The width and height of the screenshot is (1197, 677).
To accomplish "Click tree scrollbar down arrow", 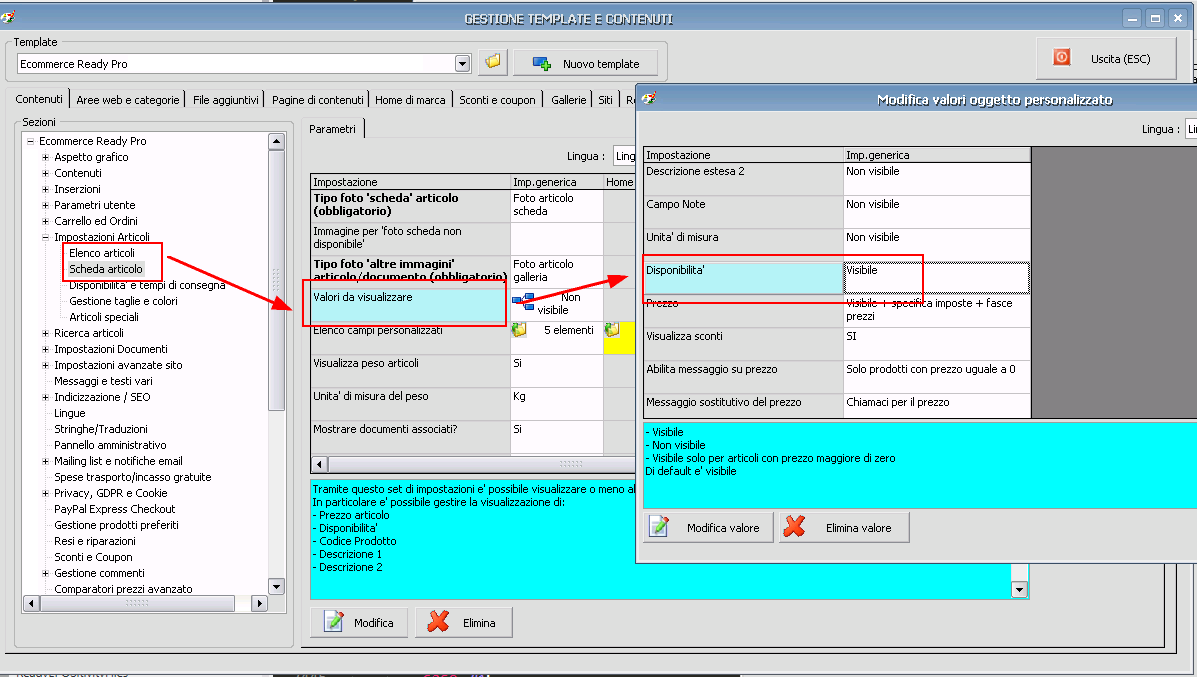I will (x=276, y=586).
